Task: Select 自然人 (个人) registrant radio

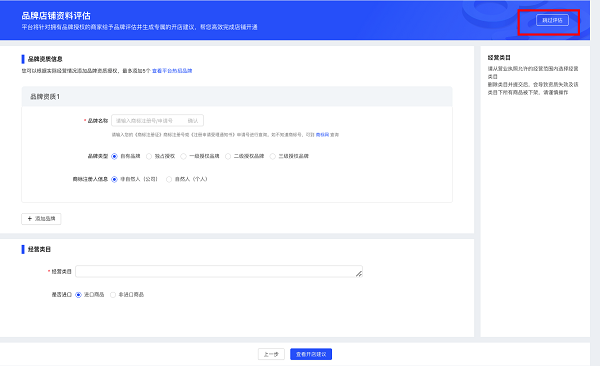Action: (169, 179)
